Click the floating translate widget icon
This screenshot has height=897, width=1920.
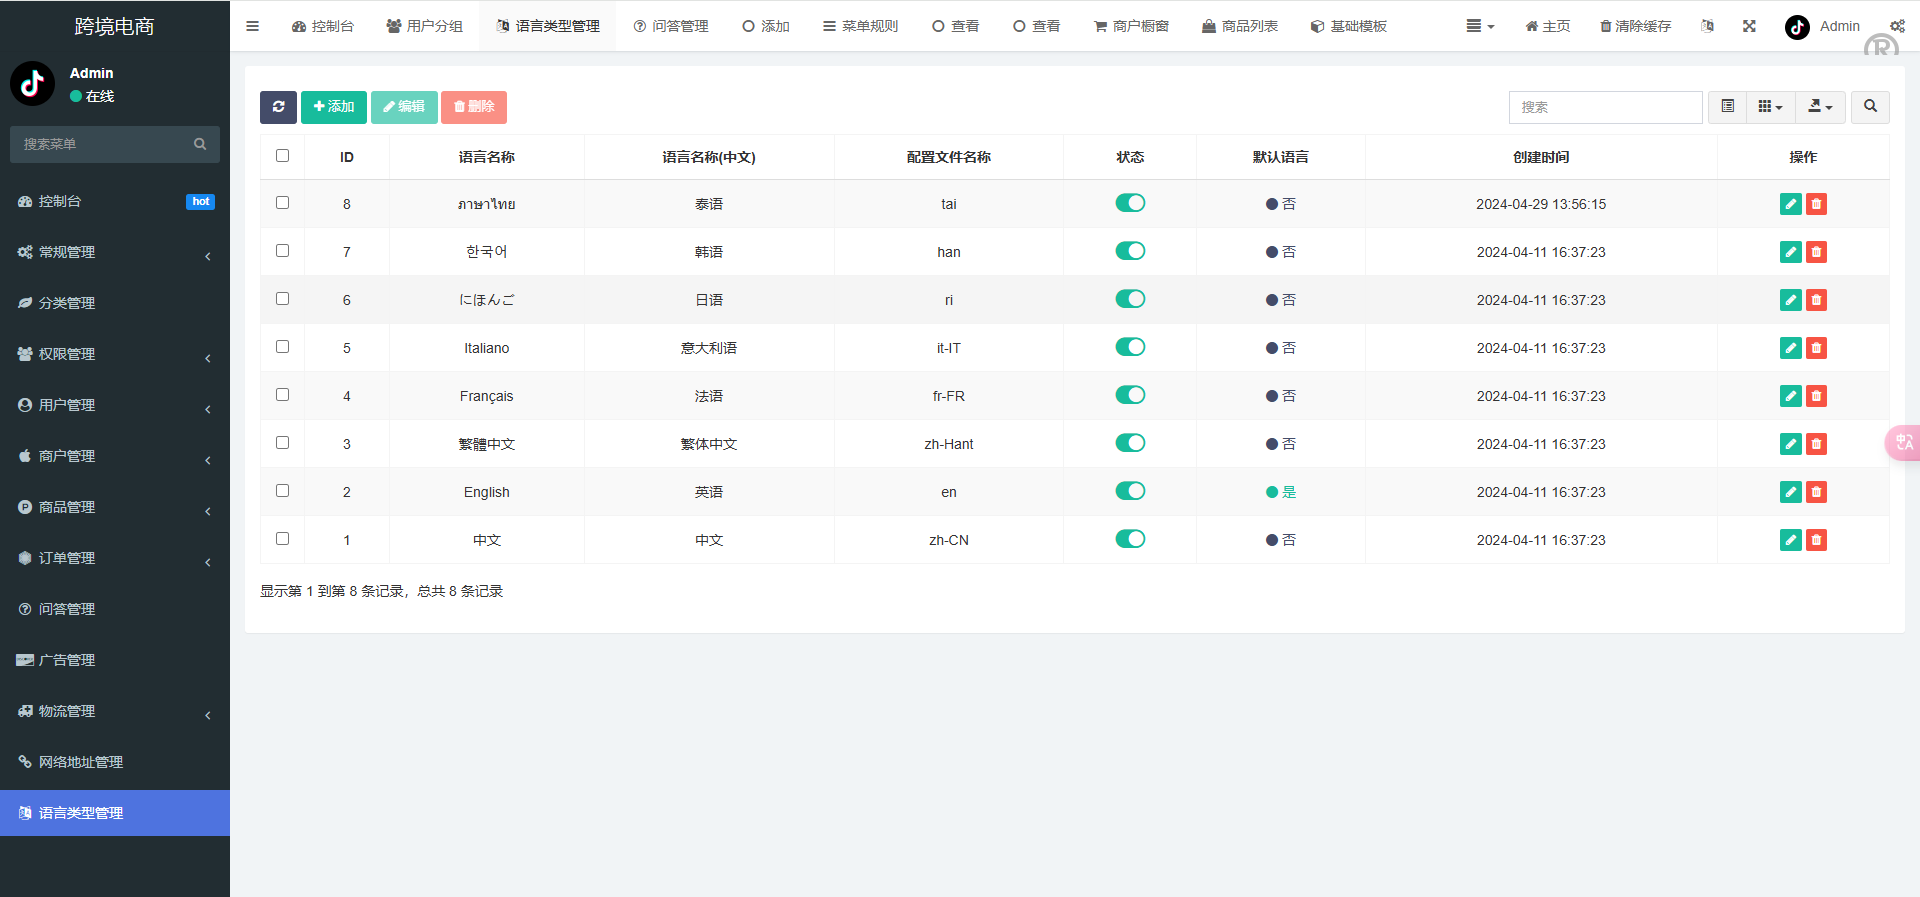1903,442
